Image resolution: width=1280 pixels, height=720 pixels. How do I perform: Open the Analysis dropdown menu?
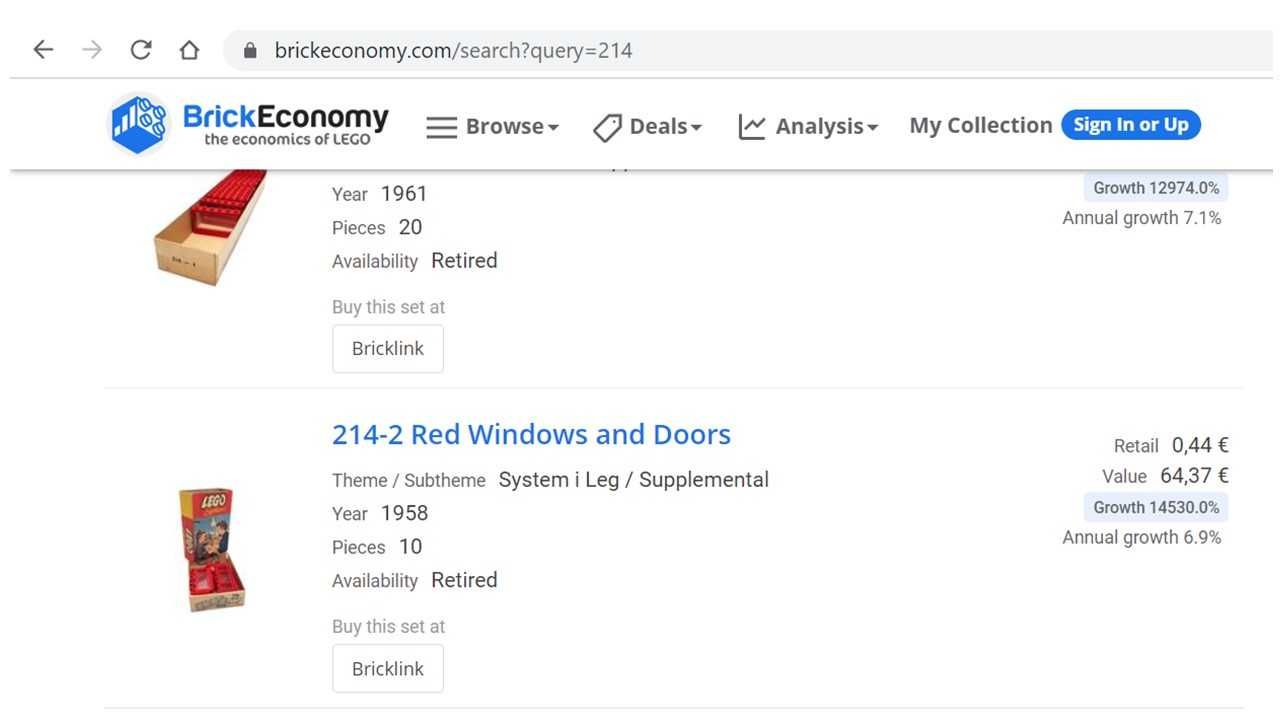(826, 126)
